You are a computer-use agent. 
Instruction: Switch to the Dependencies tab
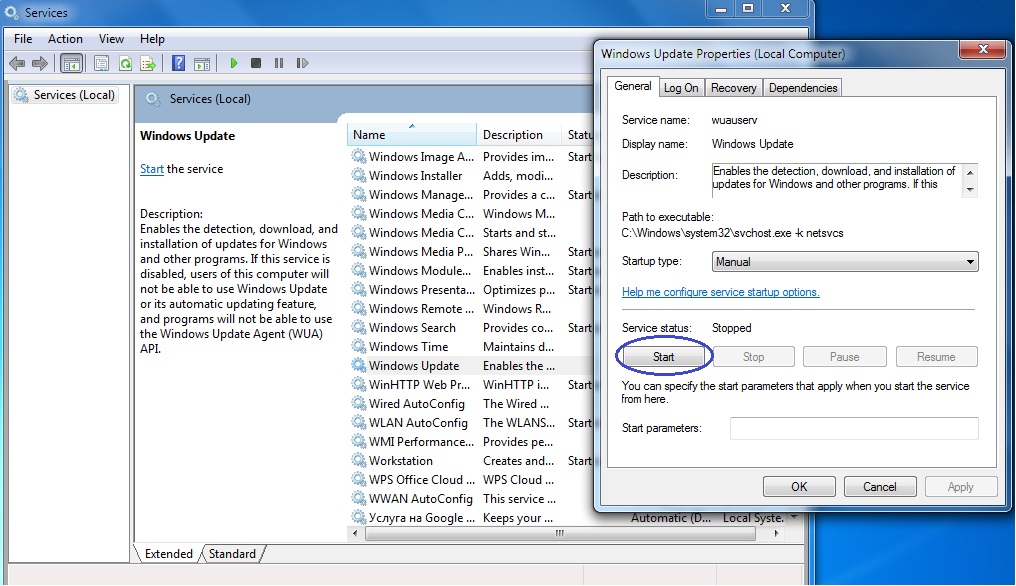803,87
